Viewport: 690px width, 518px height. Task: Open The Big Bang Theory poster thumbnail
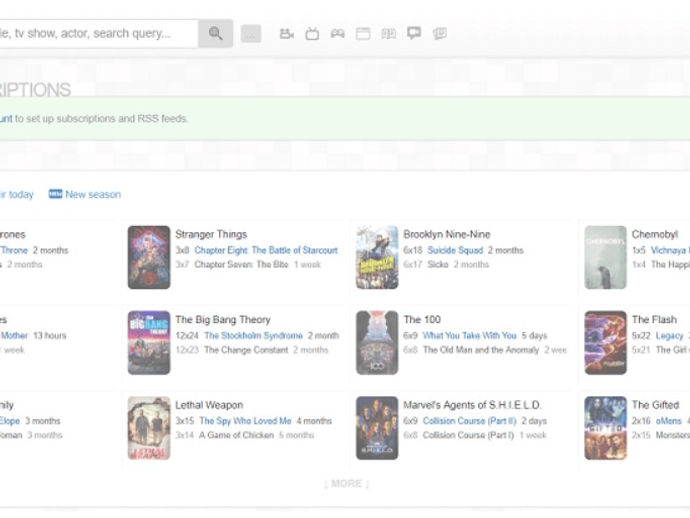[149, 343]
